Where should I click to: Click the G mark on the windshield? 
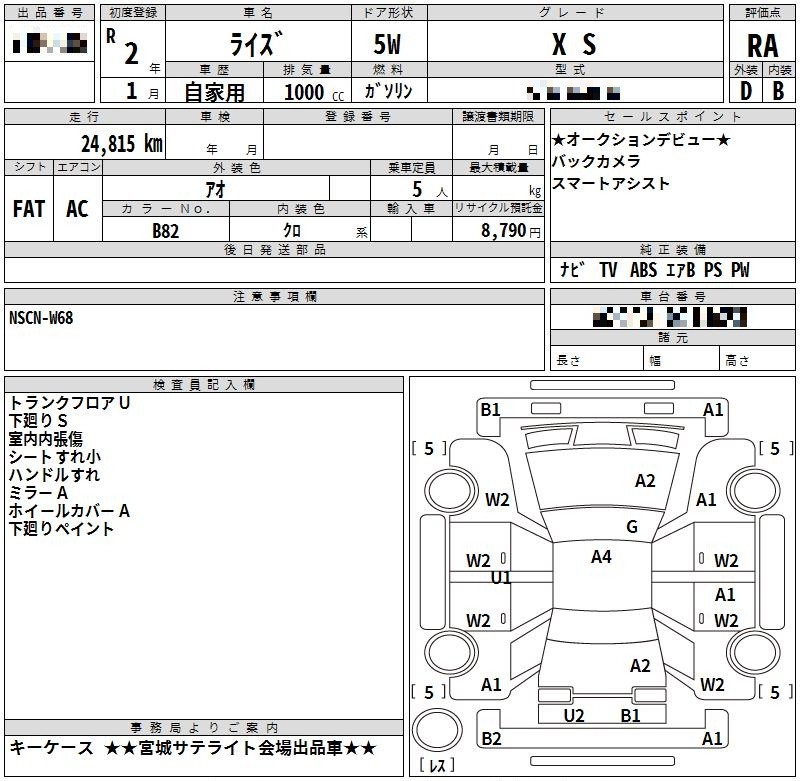click(x=632, y=527)
